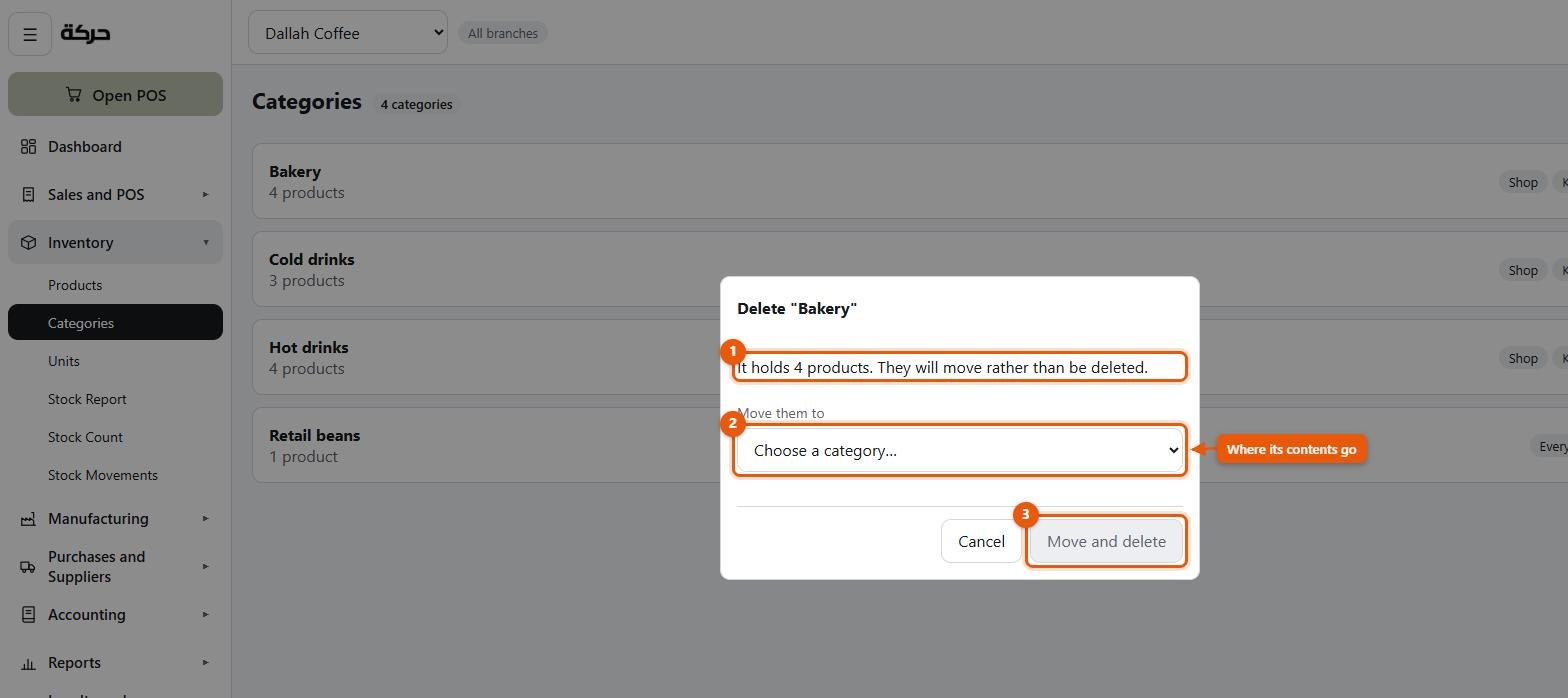Viewport: 1568px width, 698px height.
Task: Expand Purchases and Suppliers arrow
Action: [x=205, y=567]
